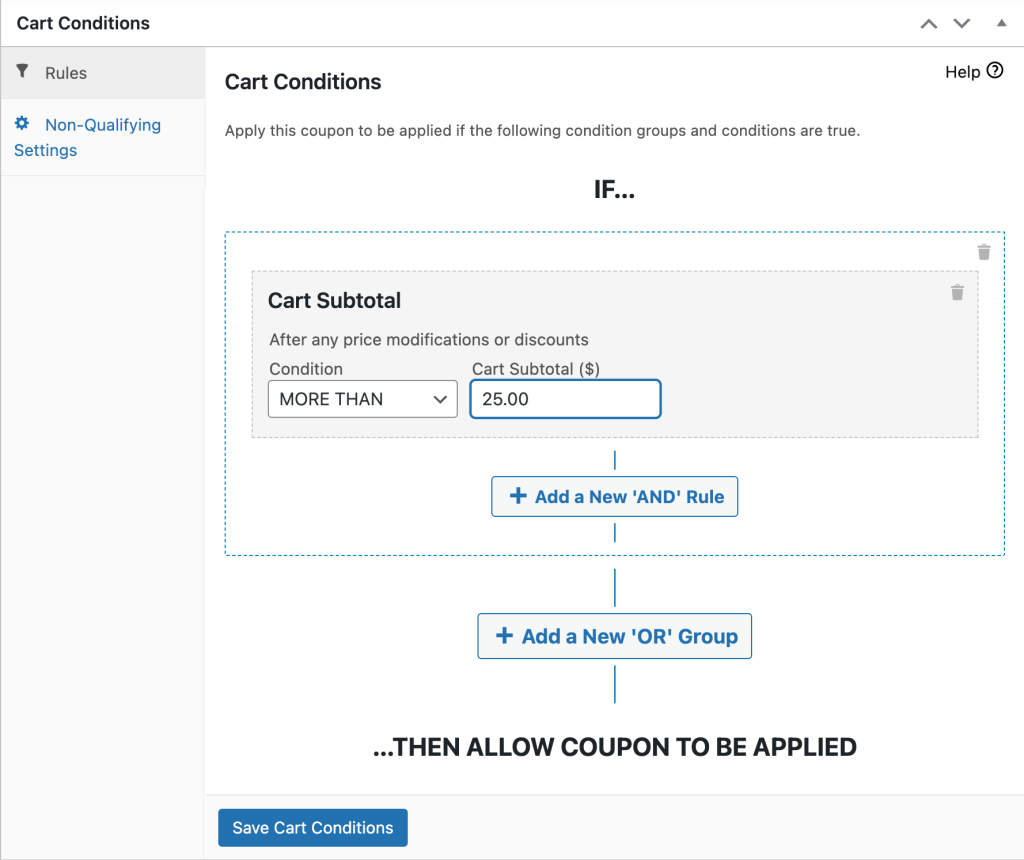The height and width of the screenshot is (860, 1024).
Task: Click the gear icon beside Non-Qualifying Settings
Action: [22, 123]
